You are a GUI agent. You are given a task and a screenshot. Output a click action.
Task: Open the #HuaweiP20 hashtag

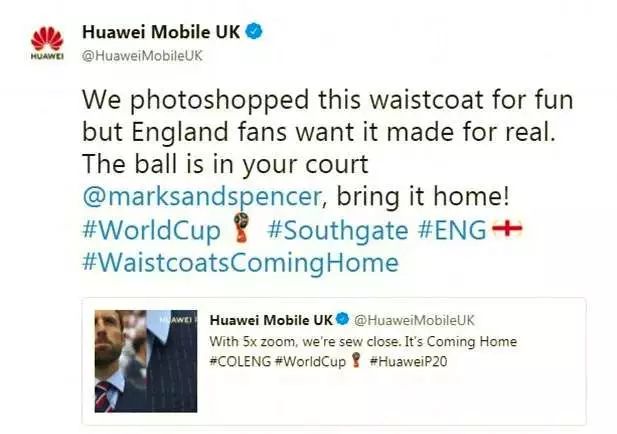[408, 361]
